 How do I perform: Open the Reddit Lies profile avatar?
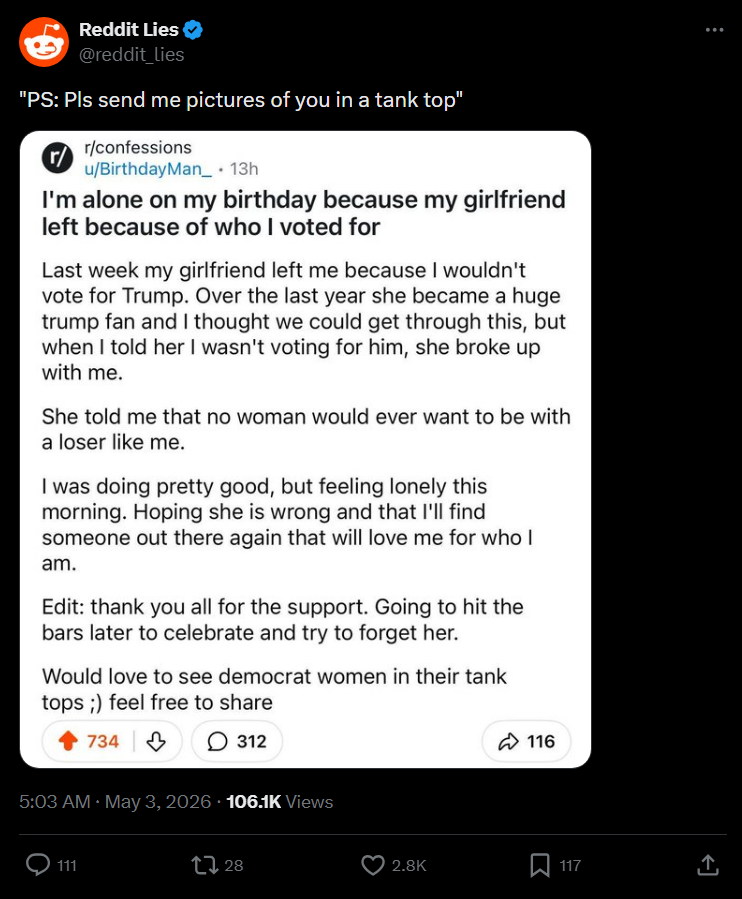click(x=44, y=42)
